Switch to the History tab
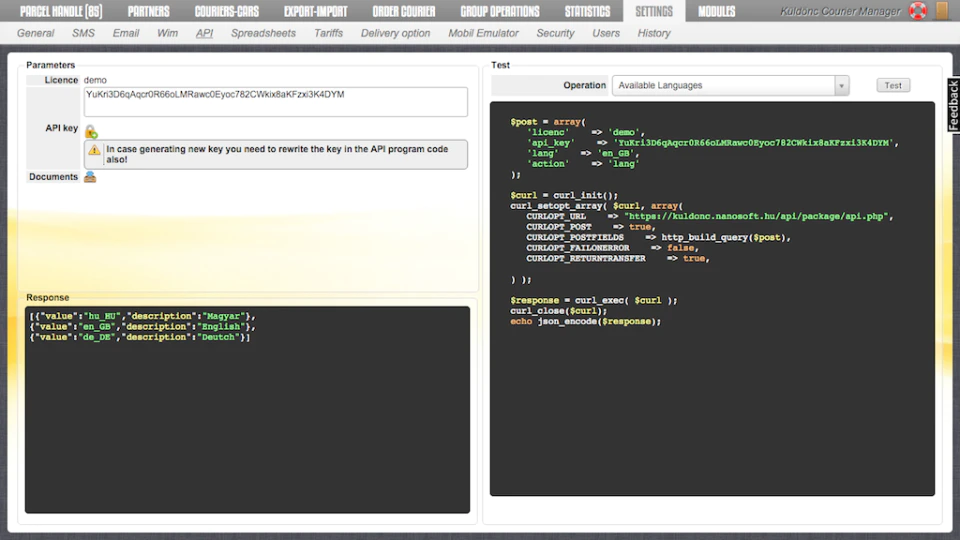The height and width of the screenshot is (540, 960). pos(654,33)
